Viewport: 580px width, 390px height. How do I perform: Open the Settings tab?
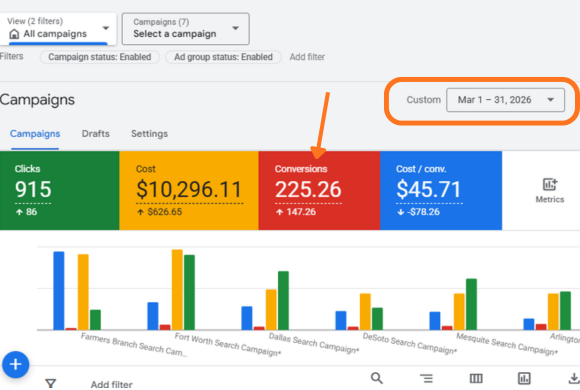tap(149, 134)
